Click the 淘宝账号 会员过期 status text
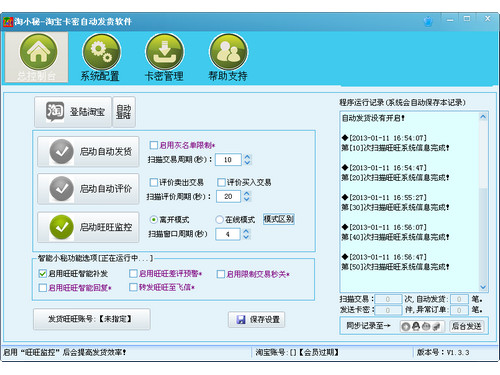 [297, 352]
